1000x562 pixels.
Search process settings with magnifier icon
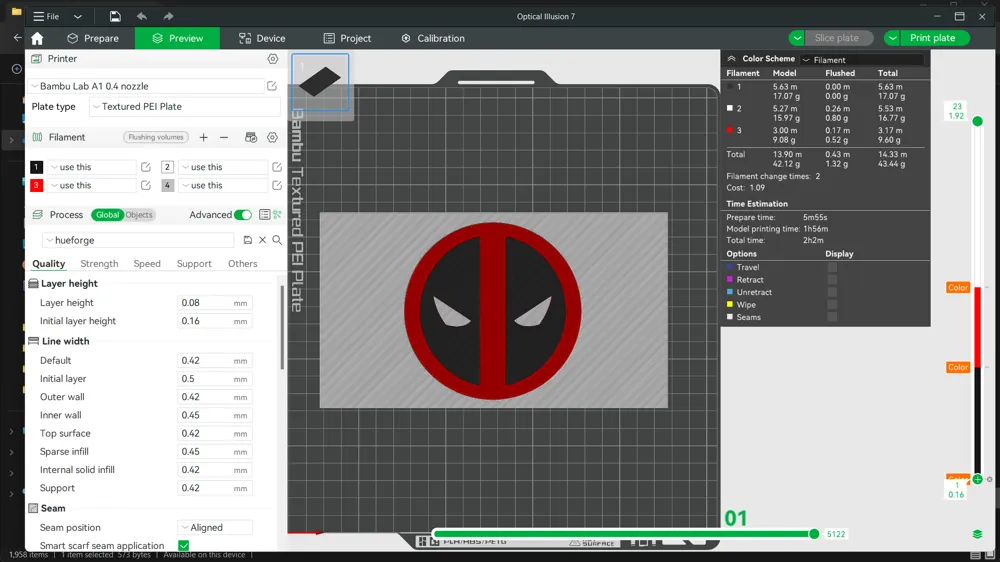(277, 240)
